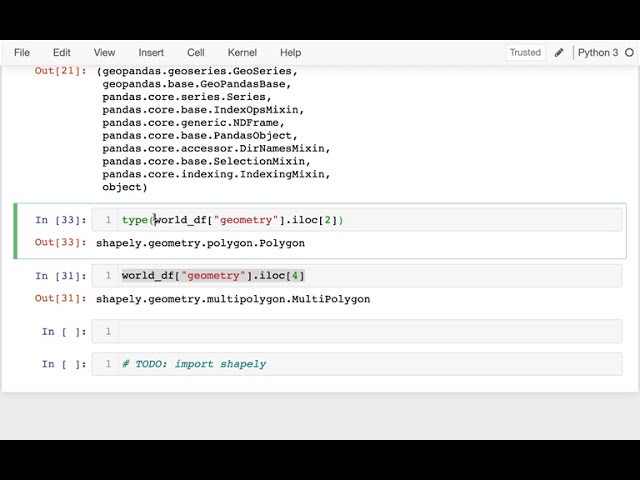
Task: Click the In [31] prompt label
Action: click(61, 276)
